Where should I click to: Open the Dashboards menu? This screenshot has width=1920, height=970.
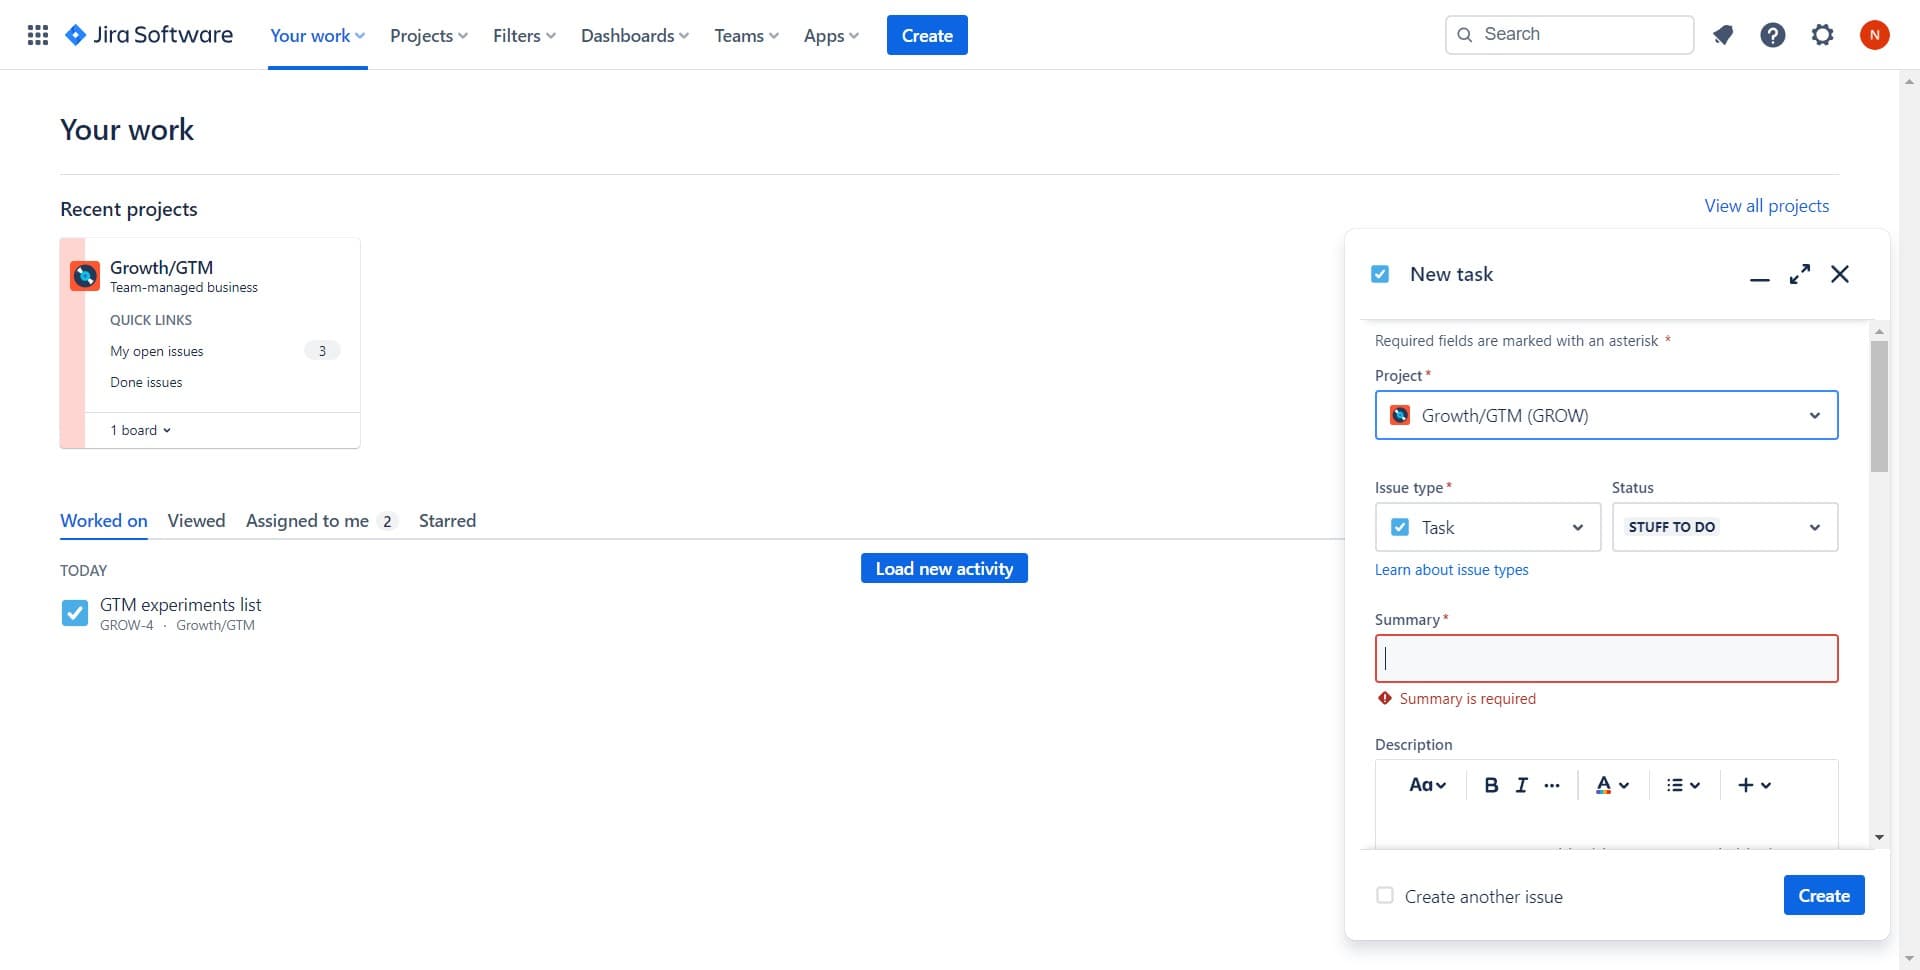[x=633, y=35]
